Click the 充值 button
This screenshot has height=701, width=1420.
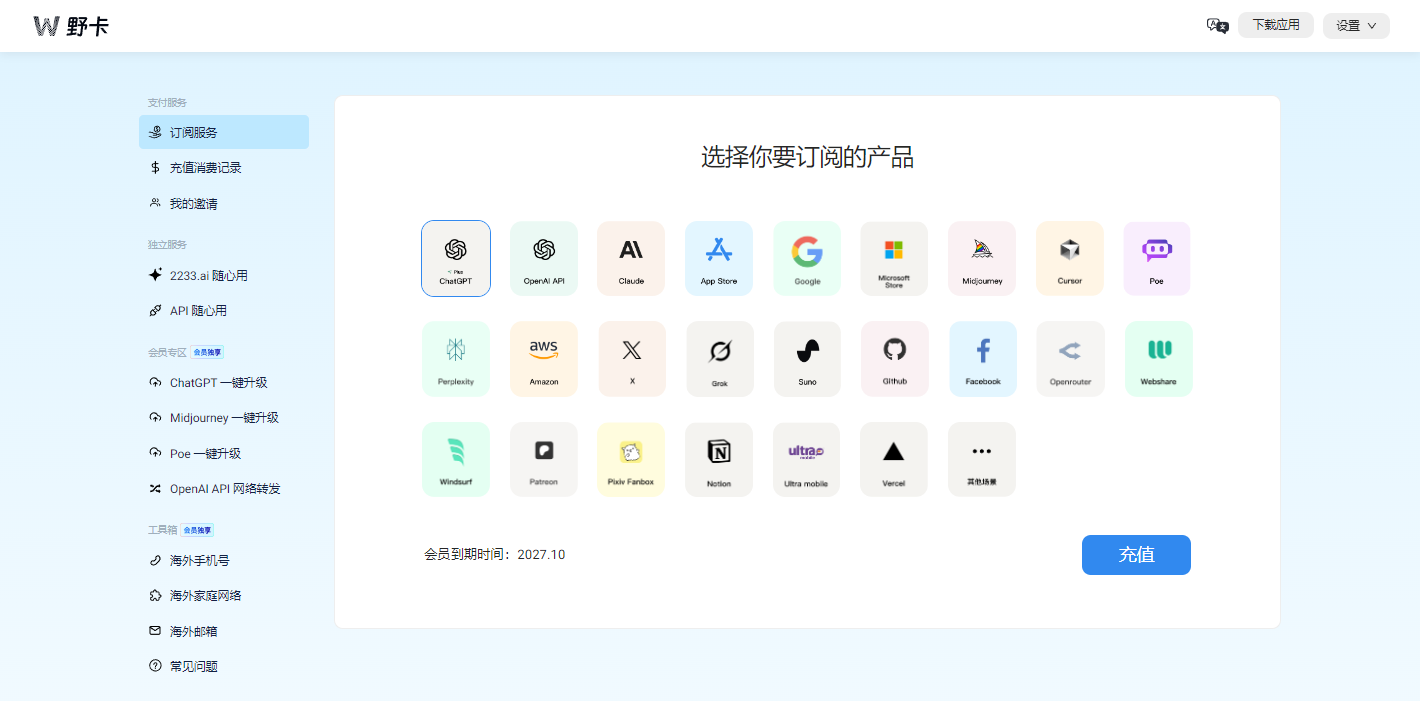[1136, 555]
